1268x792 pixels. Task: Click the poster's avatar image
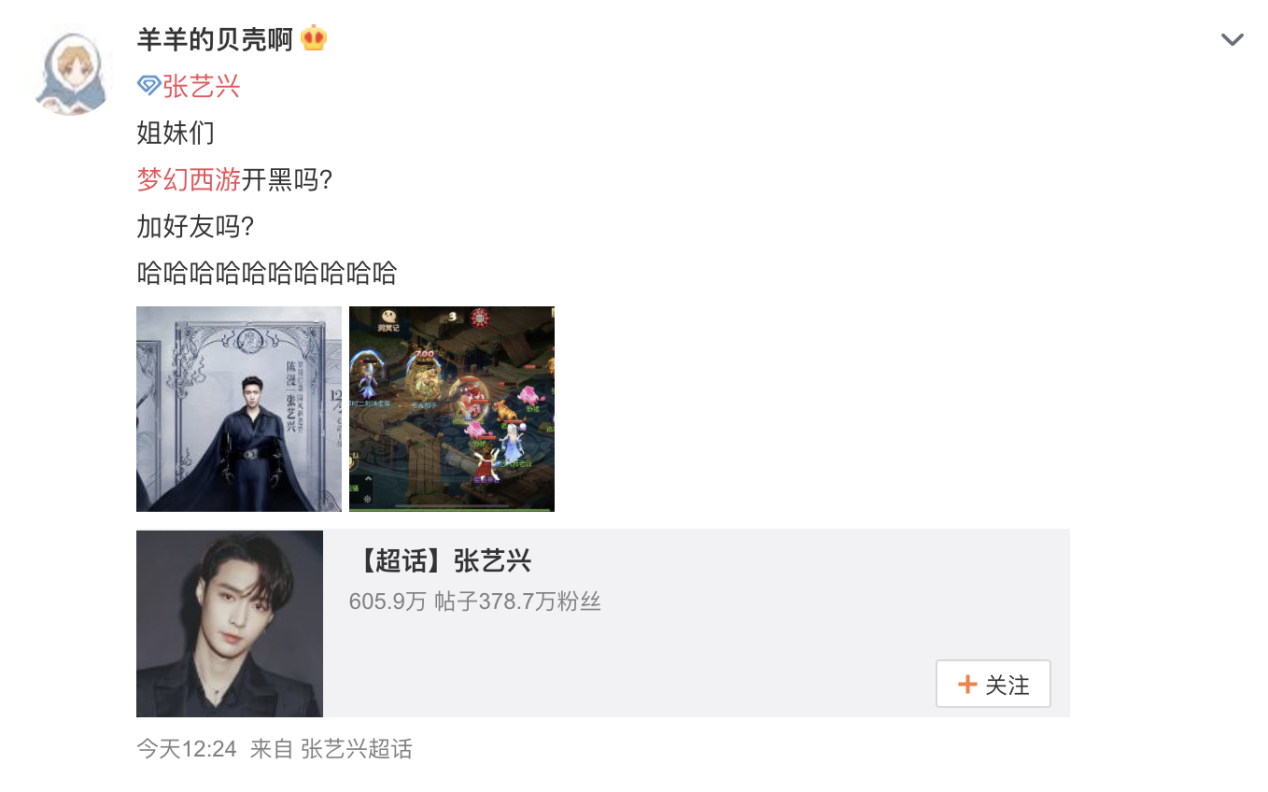coord(73,73)
